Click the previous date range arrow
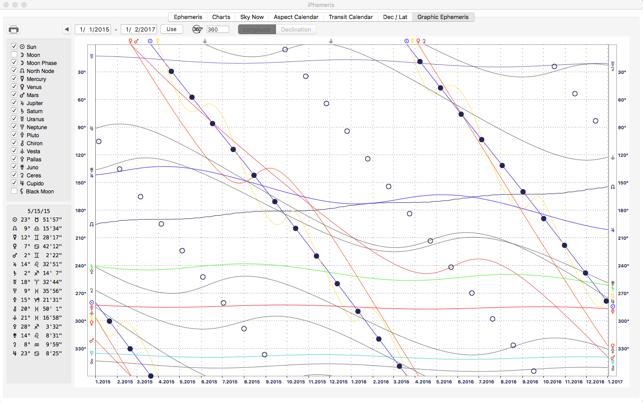Screen dimensions: 643x402 pyautogui.click(x=67, y=30)
